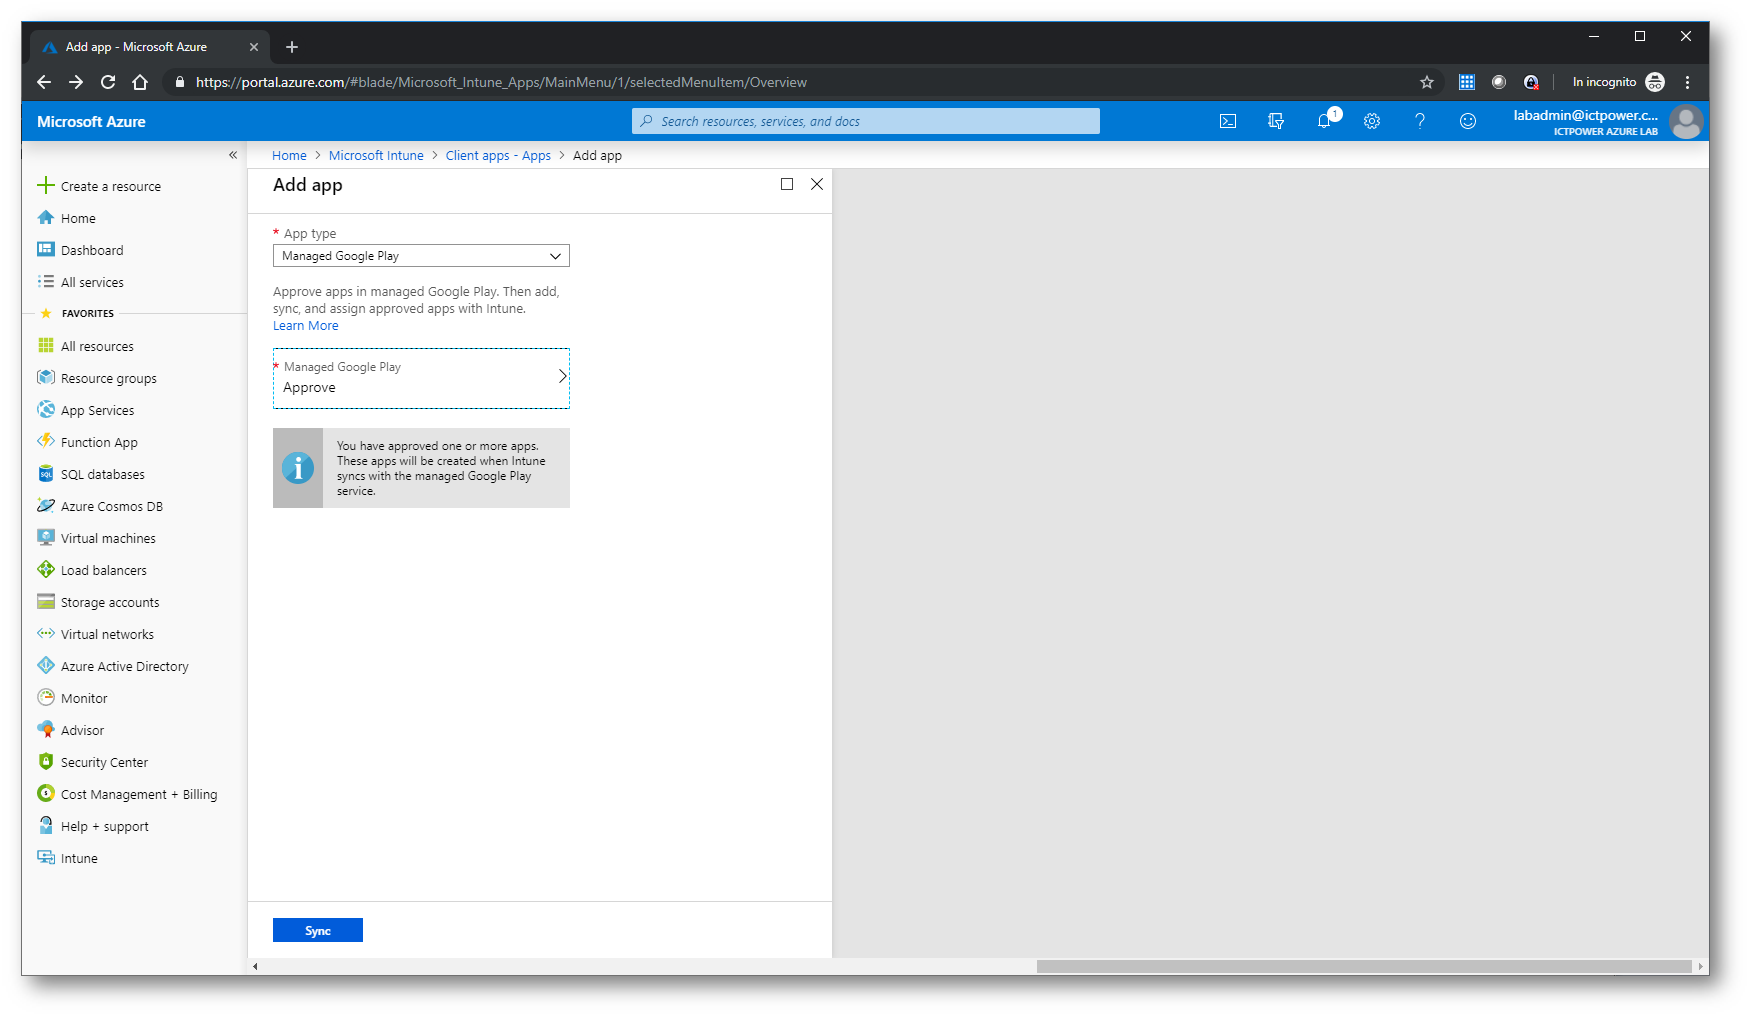Image resolution: width=1752 pixels, height=1018 pixels.
Task: Open the help question mark
Action: 1420,121
